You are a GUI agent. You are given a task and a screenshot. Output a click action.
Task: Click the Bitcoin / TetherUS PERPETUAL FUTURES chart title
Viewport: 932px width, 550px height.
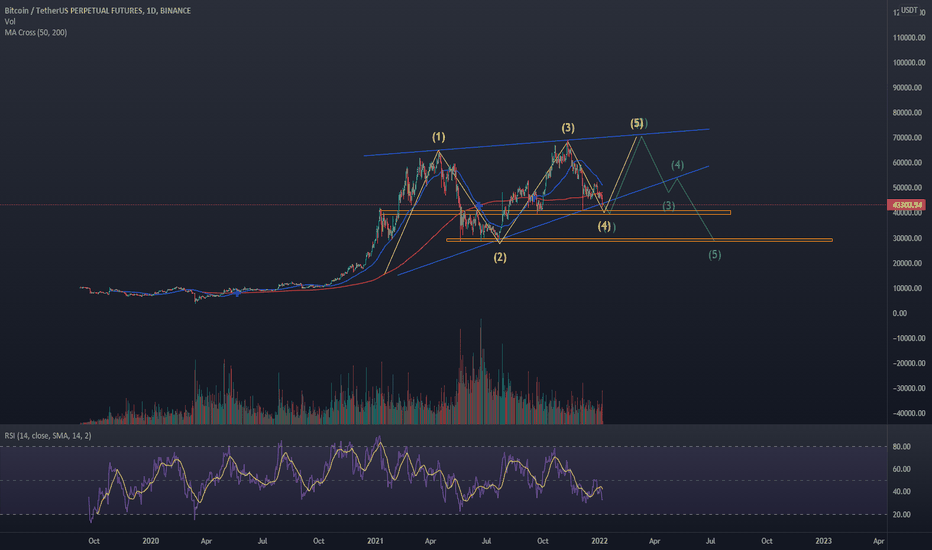click(x=97, y=11)
